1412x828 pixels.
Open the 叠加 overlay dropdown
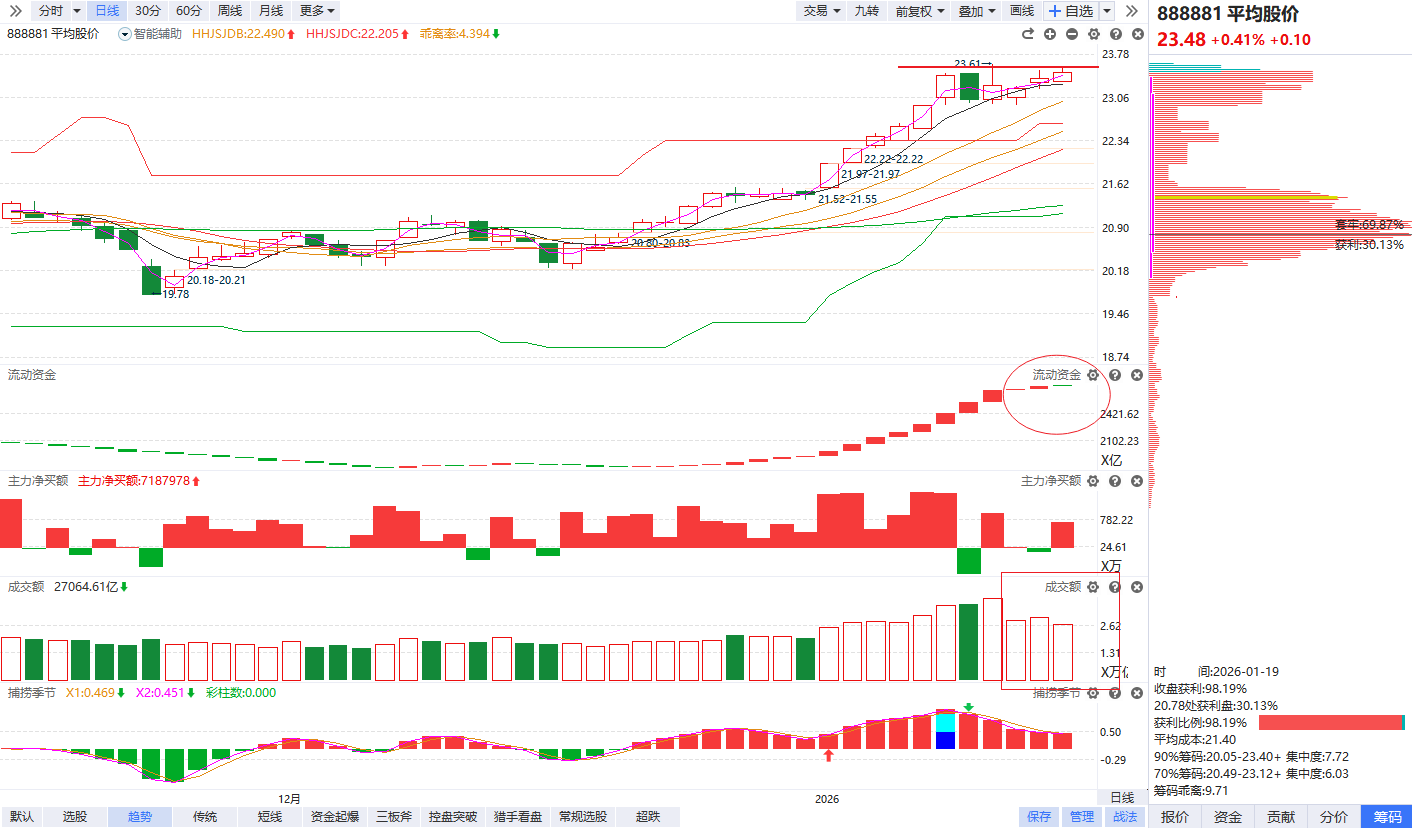point(977,11)
